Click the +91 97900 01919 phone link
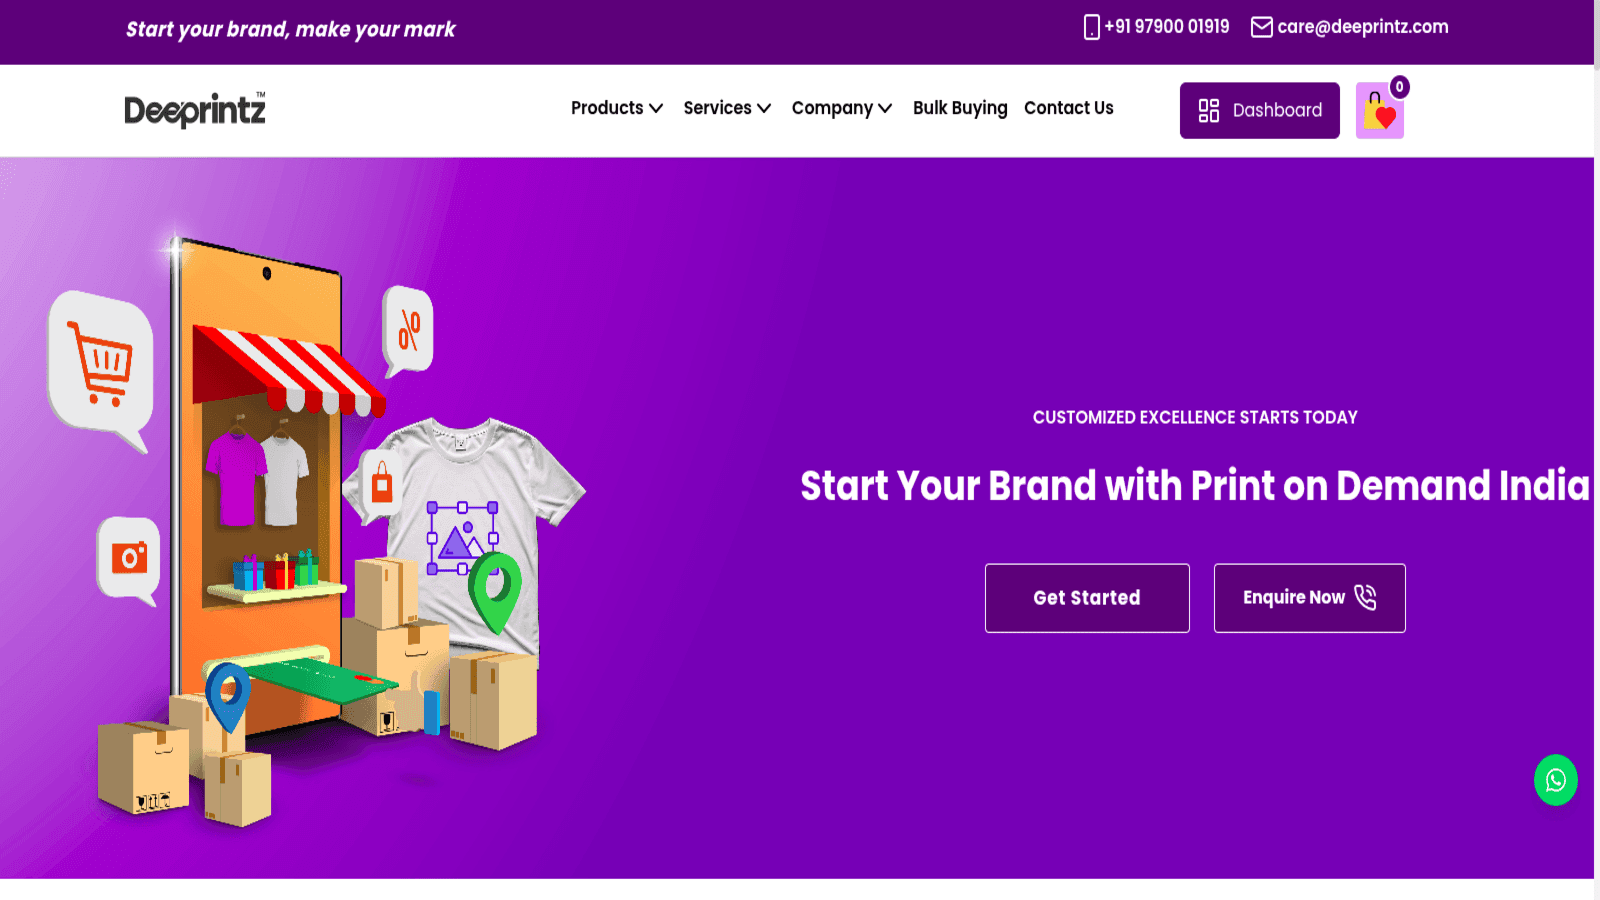Image resolution: width=1600 pixels, height=900 pixels. point(1166,27)
